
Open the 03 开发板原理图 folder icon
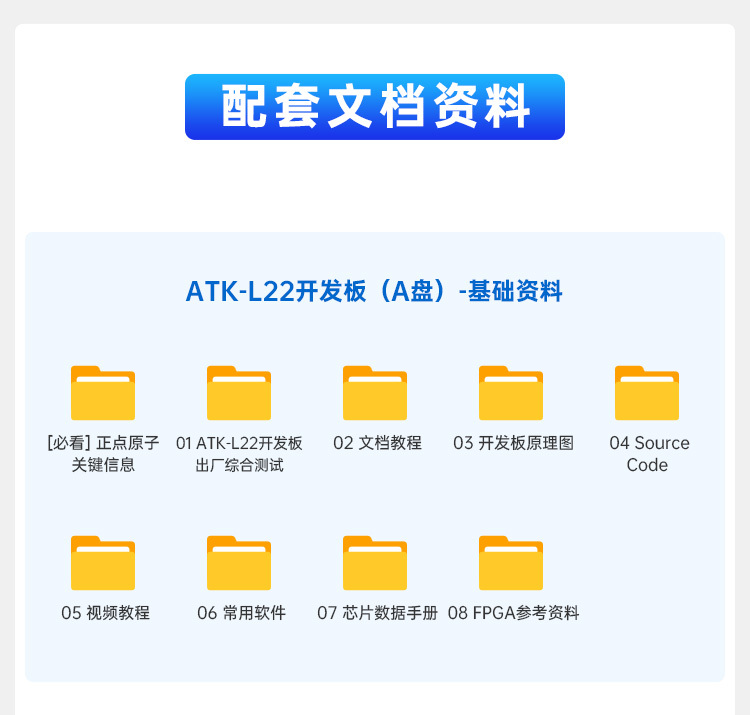click(511, 393)
